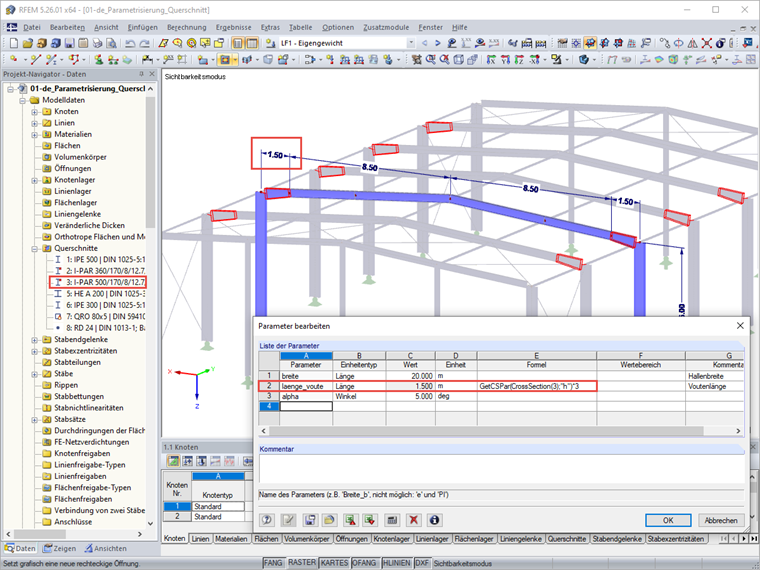The image size is (760, 570).
Task: Click the Undo arrow icon
Action: click(130, 43)
